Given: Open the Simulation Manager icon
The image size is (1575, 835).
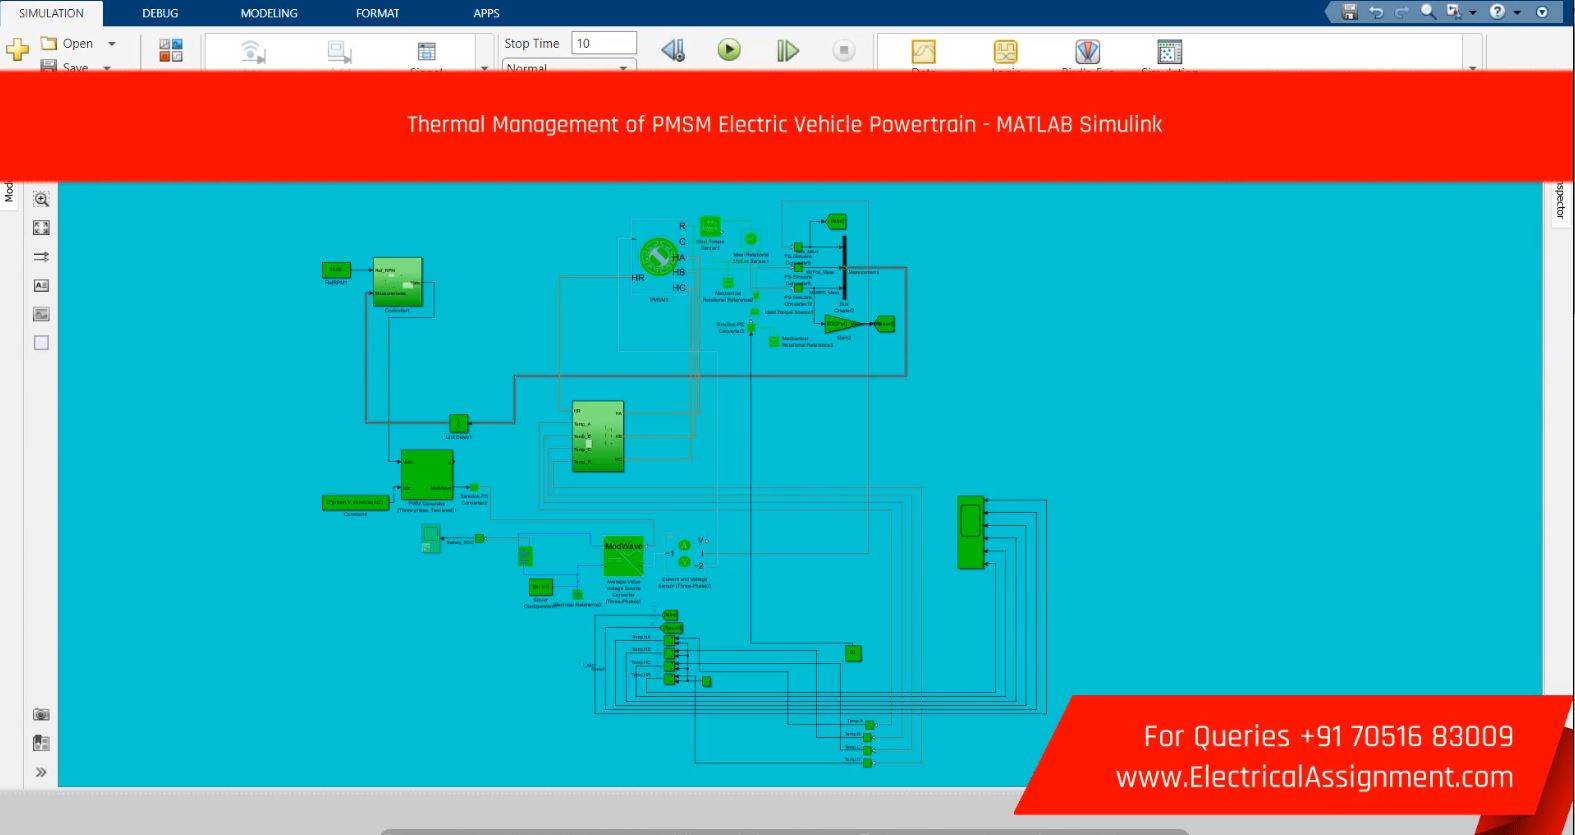Looking at the screenshot, I should tap(1169, 51).
